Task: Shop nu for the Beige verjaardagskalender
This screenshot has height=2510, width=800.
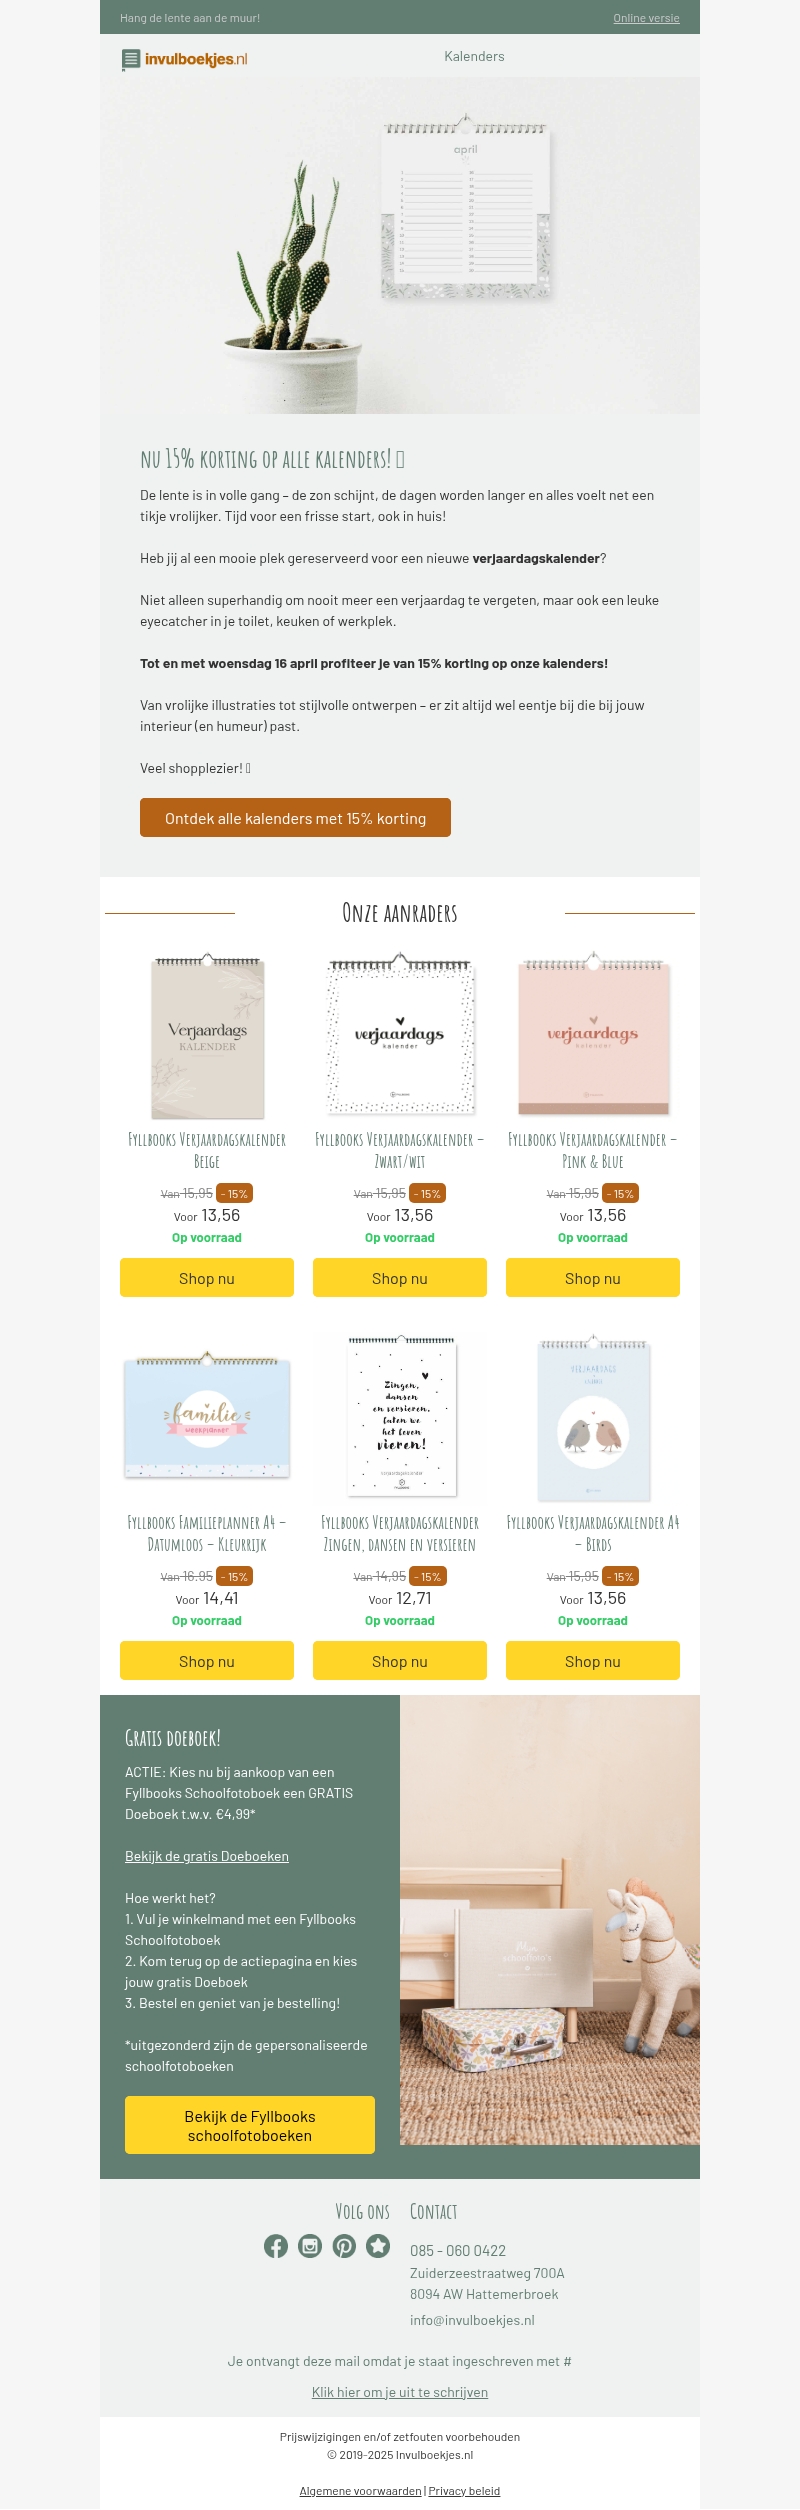Action: pyautogui.click(x=207, y=1278)
